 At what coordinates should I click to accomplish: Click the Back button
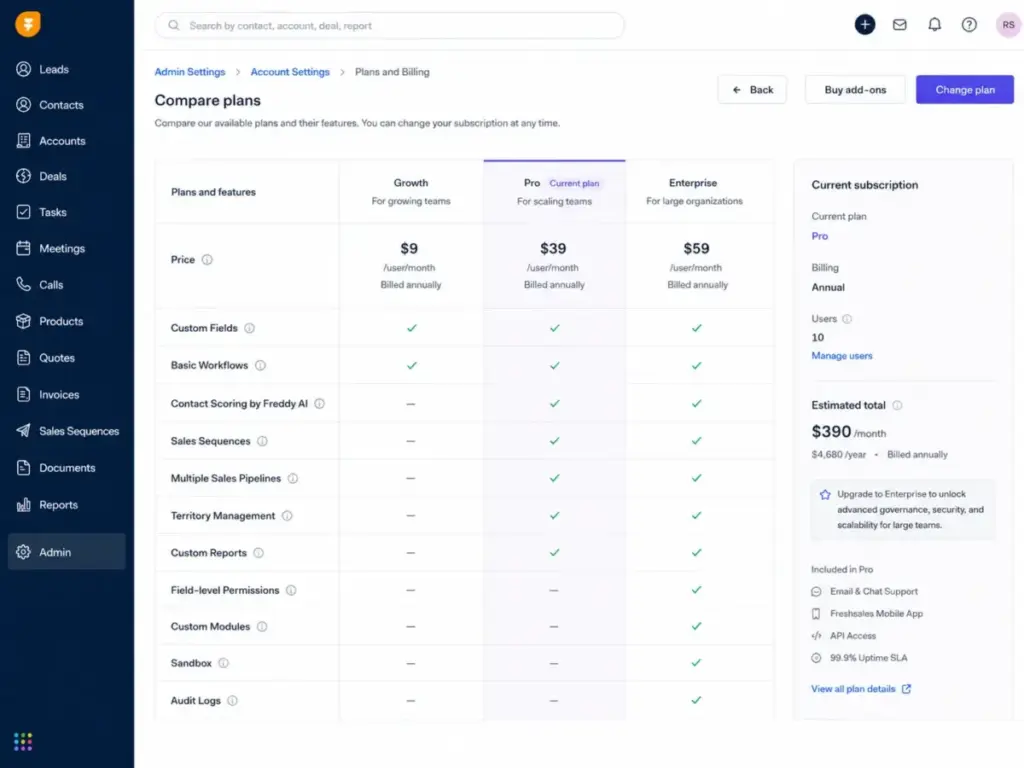click(x=752, y=89)
